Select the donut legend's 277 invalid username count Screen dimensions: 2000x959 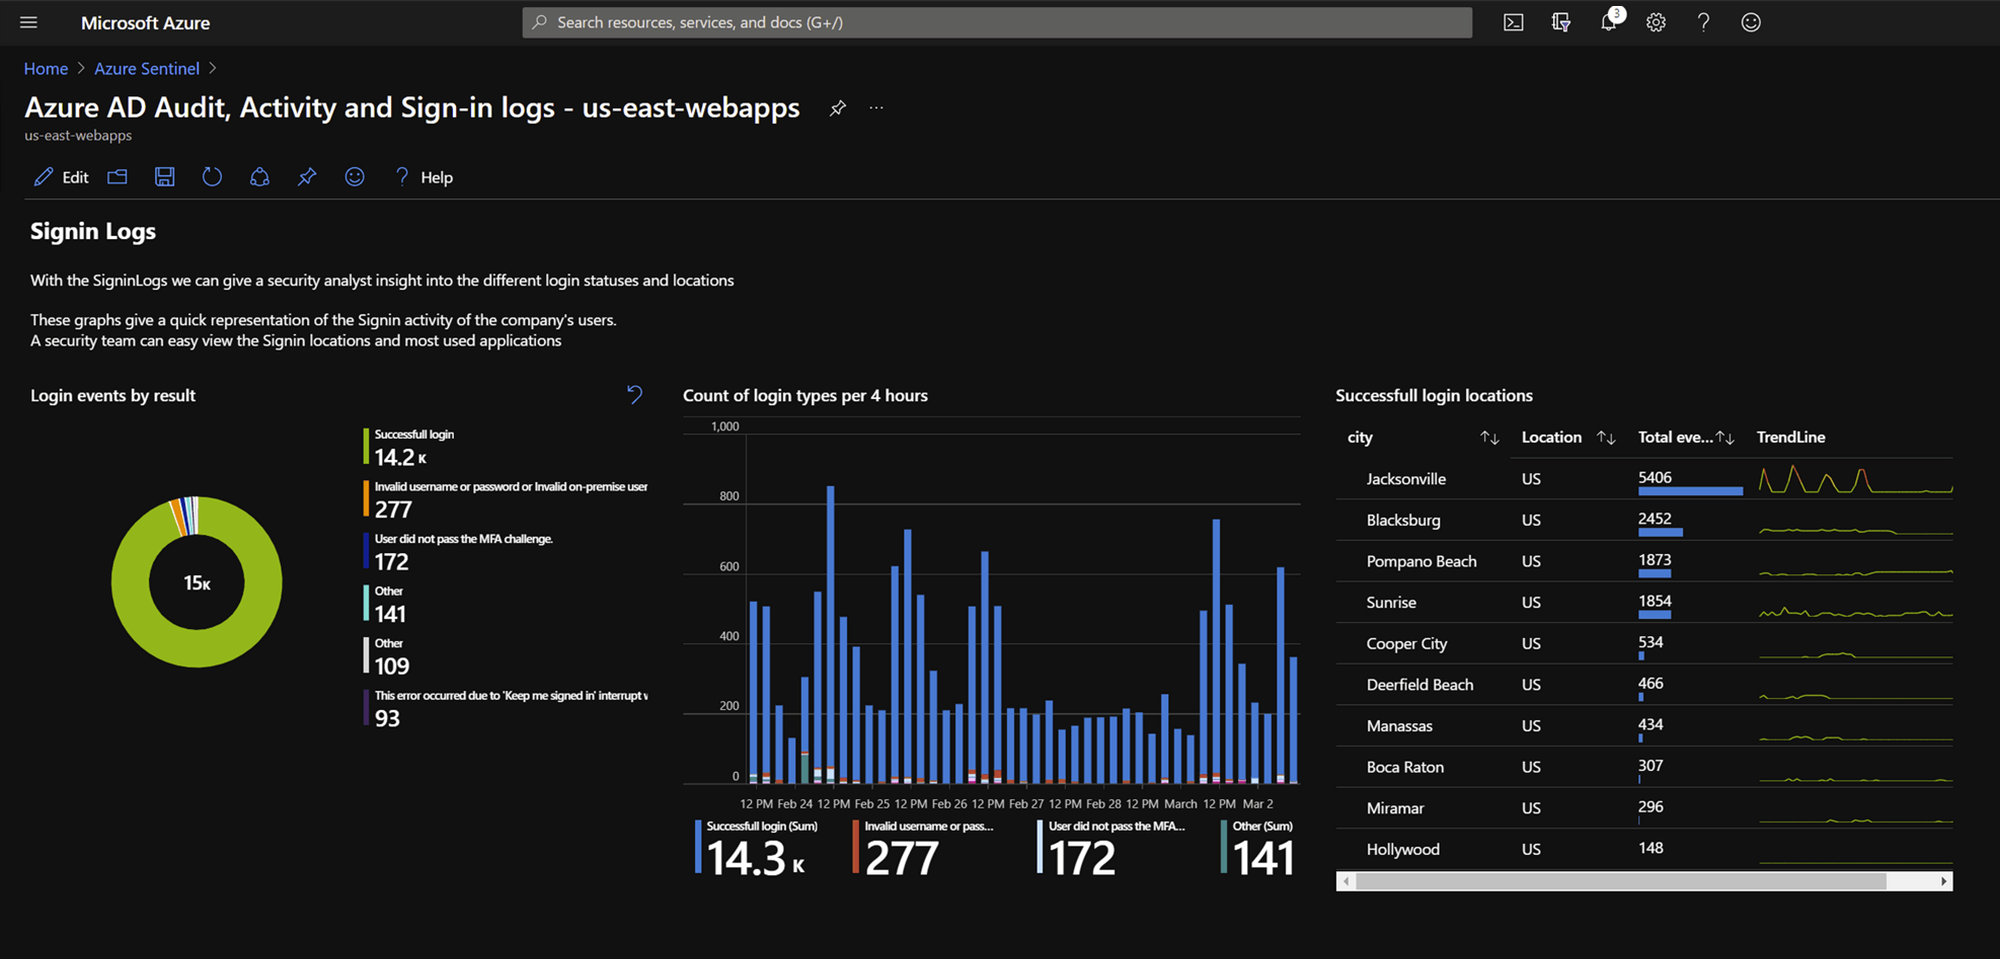(393, 510)
